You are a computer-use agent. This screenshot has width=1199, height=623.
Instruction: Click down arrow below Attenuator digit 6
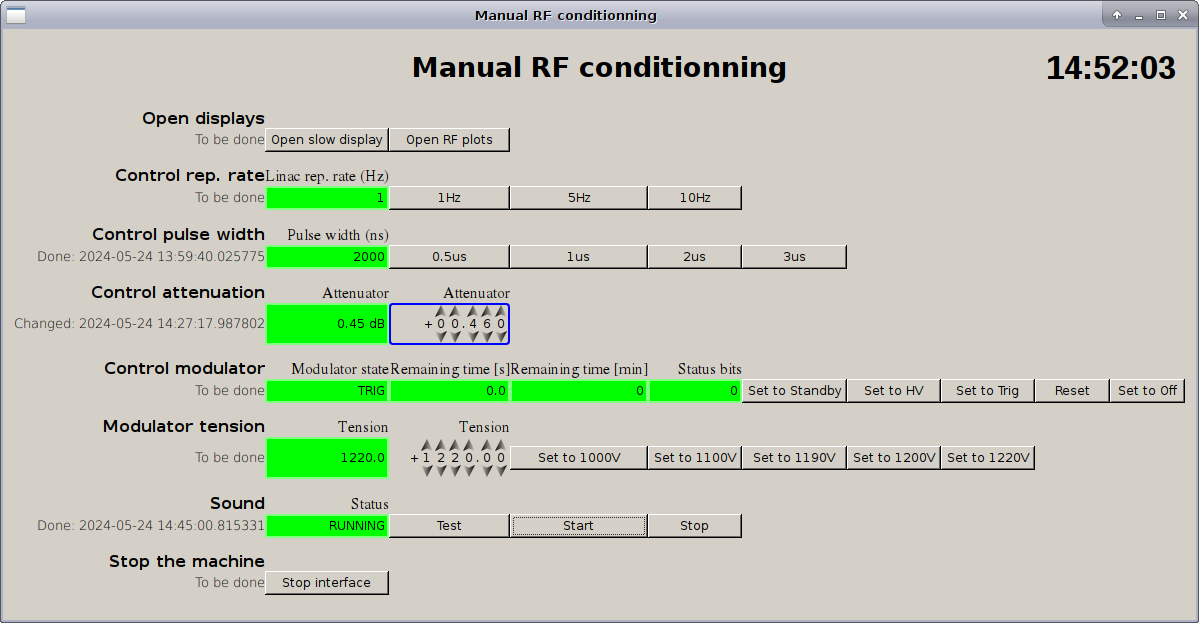486,337
